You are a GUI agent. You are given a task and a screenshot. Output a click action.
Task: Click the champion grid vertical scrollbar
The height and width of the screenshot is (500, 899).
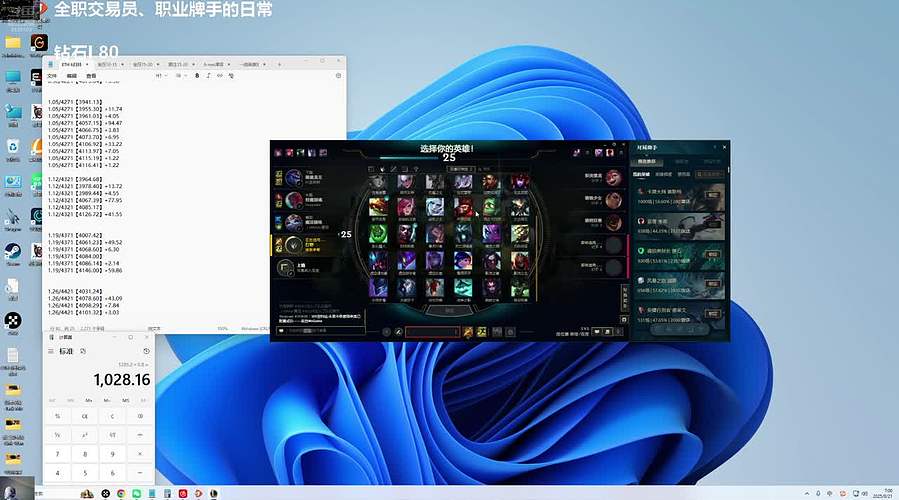(537, 258)
